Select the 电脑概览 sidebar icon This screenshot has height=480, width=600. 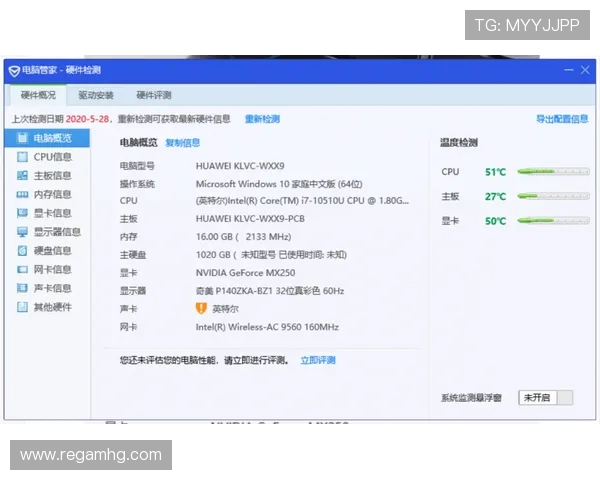tap(23, 138)
